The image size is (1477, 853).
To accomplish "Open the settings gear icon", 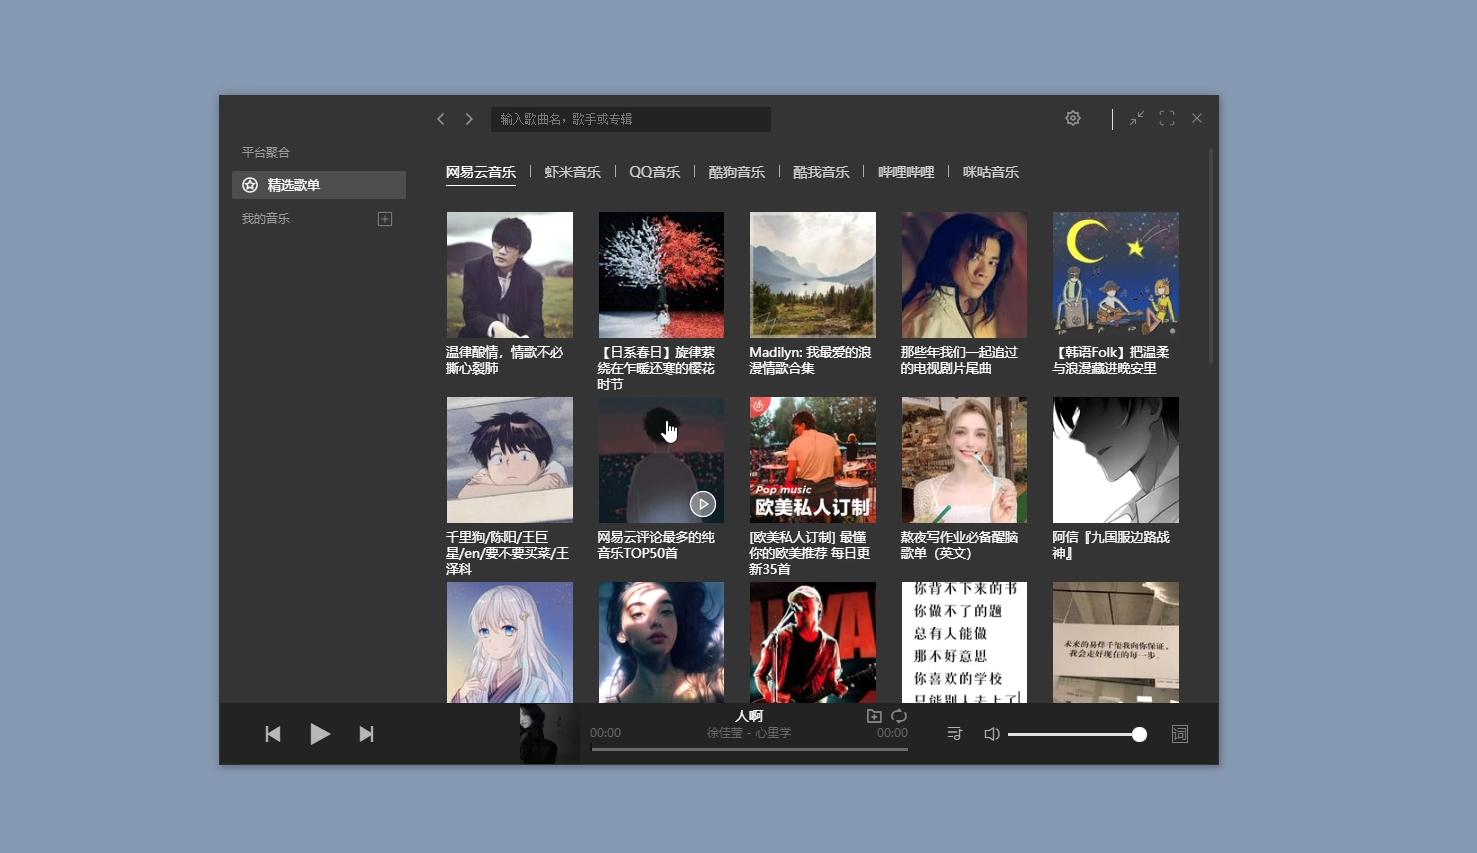I will [x=1073, y=118].
